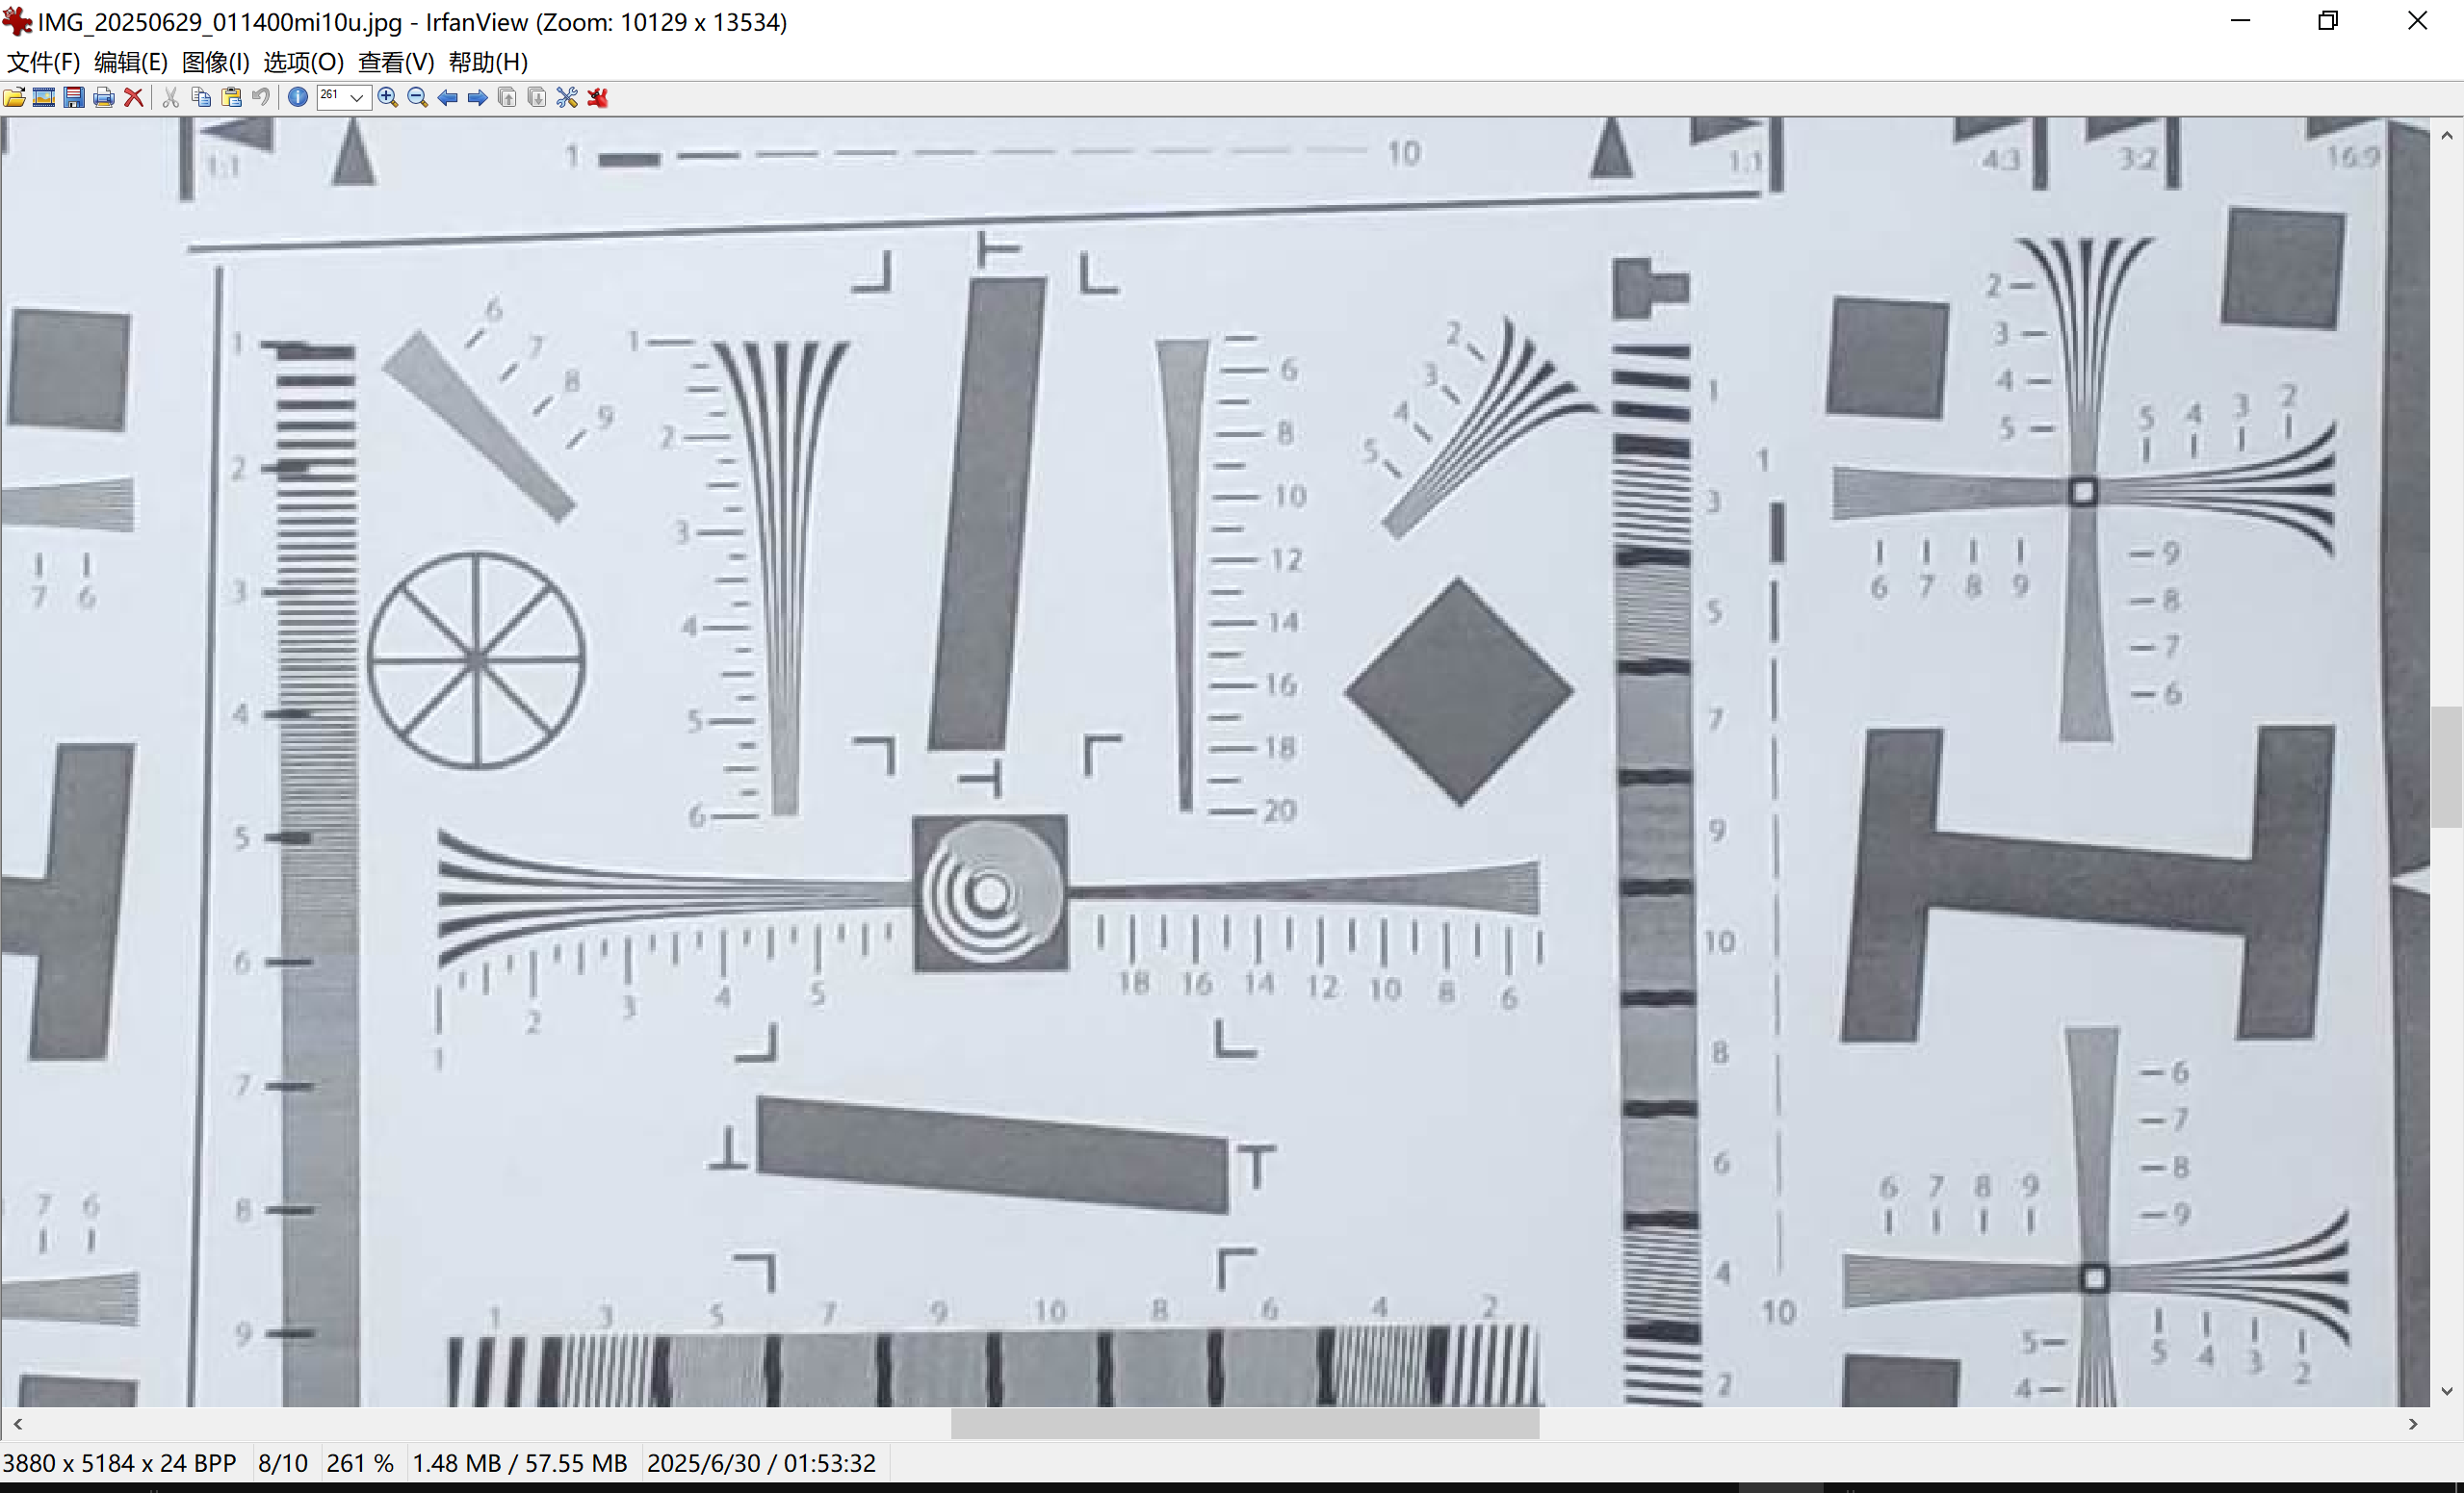Open settings with wrench and screwdriver icon
The height and width of the screenshot is (1493, 2464).
point(567,97)
